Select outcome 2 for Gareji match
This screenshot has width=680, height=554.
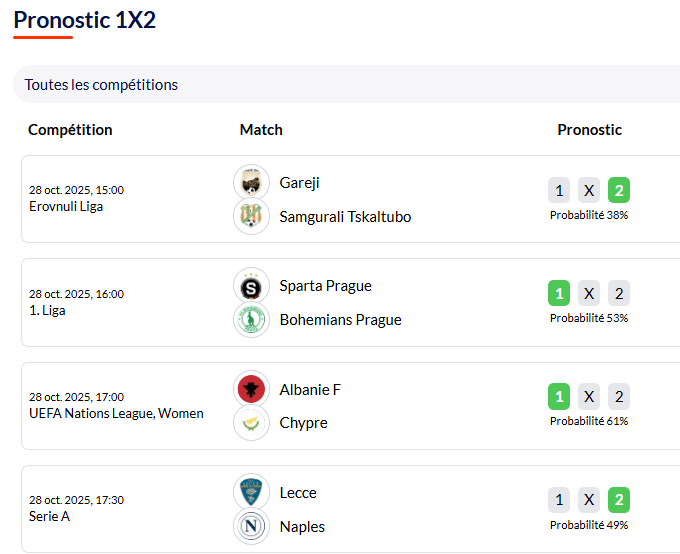point(619,190)
